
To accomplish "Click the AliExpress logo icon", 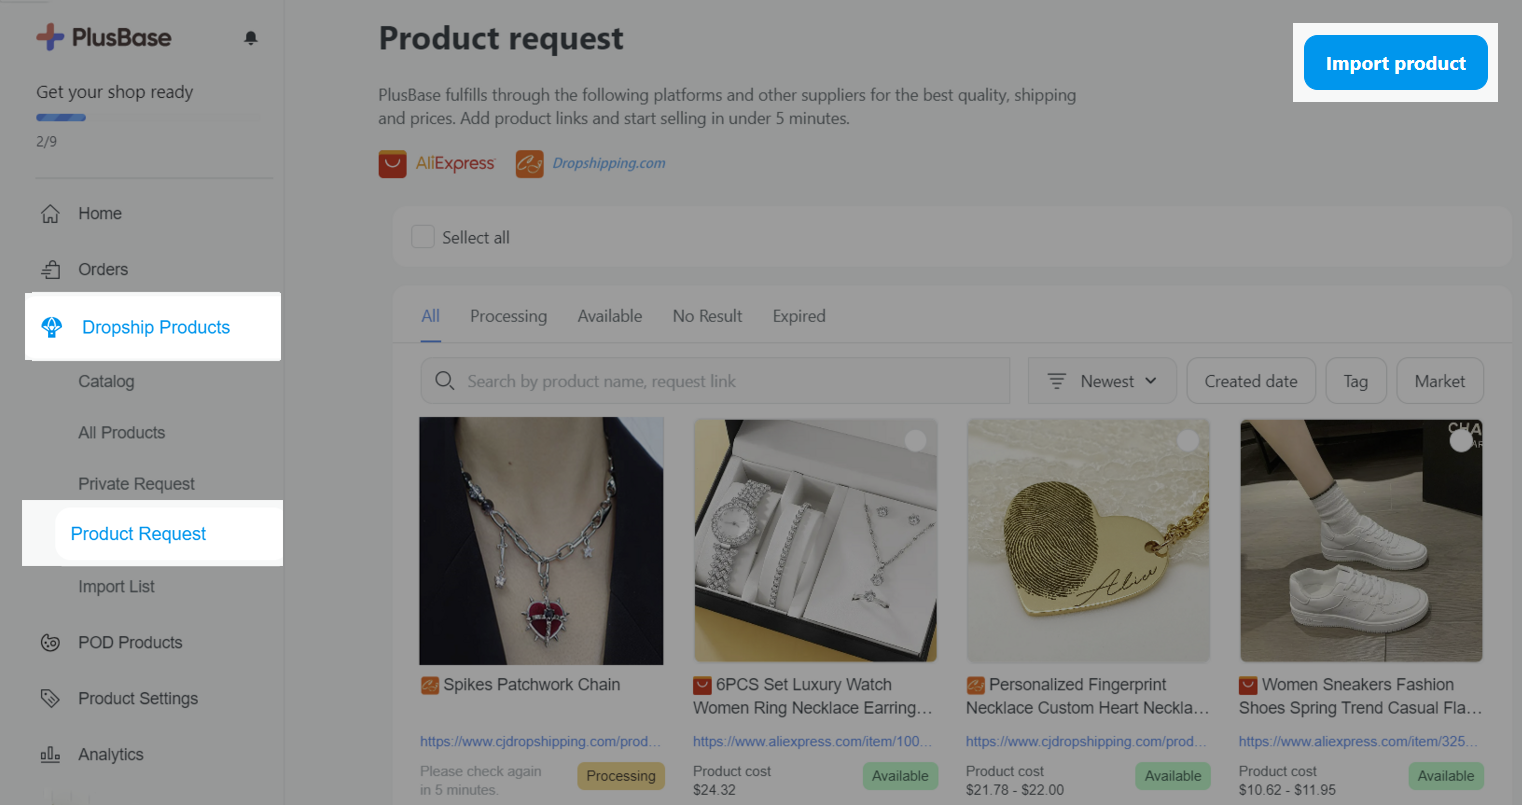I will (x=392, y=164).
